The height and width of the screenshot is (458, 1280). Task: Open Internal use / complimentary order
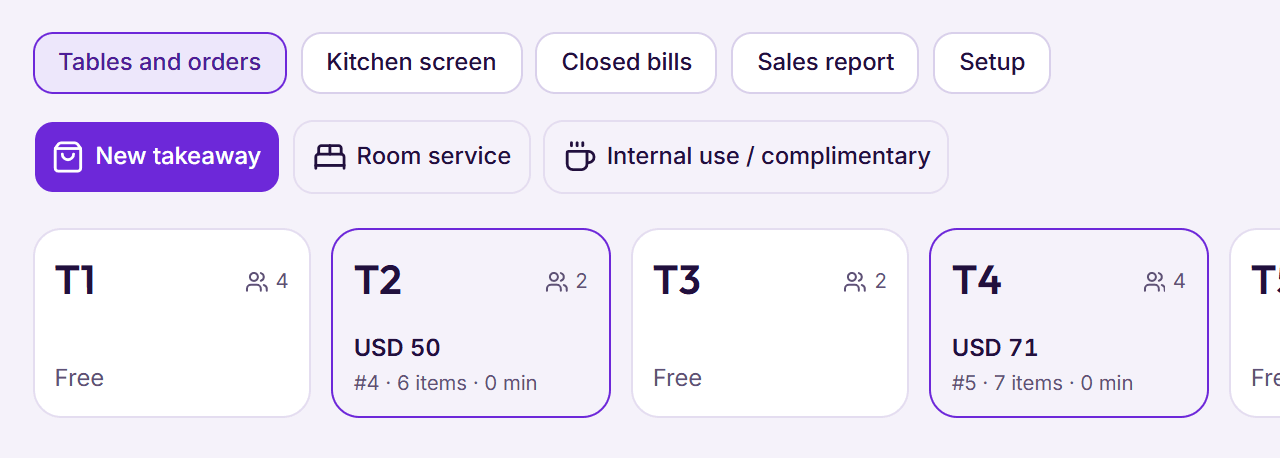(x=746, y=157)
